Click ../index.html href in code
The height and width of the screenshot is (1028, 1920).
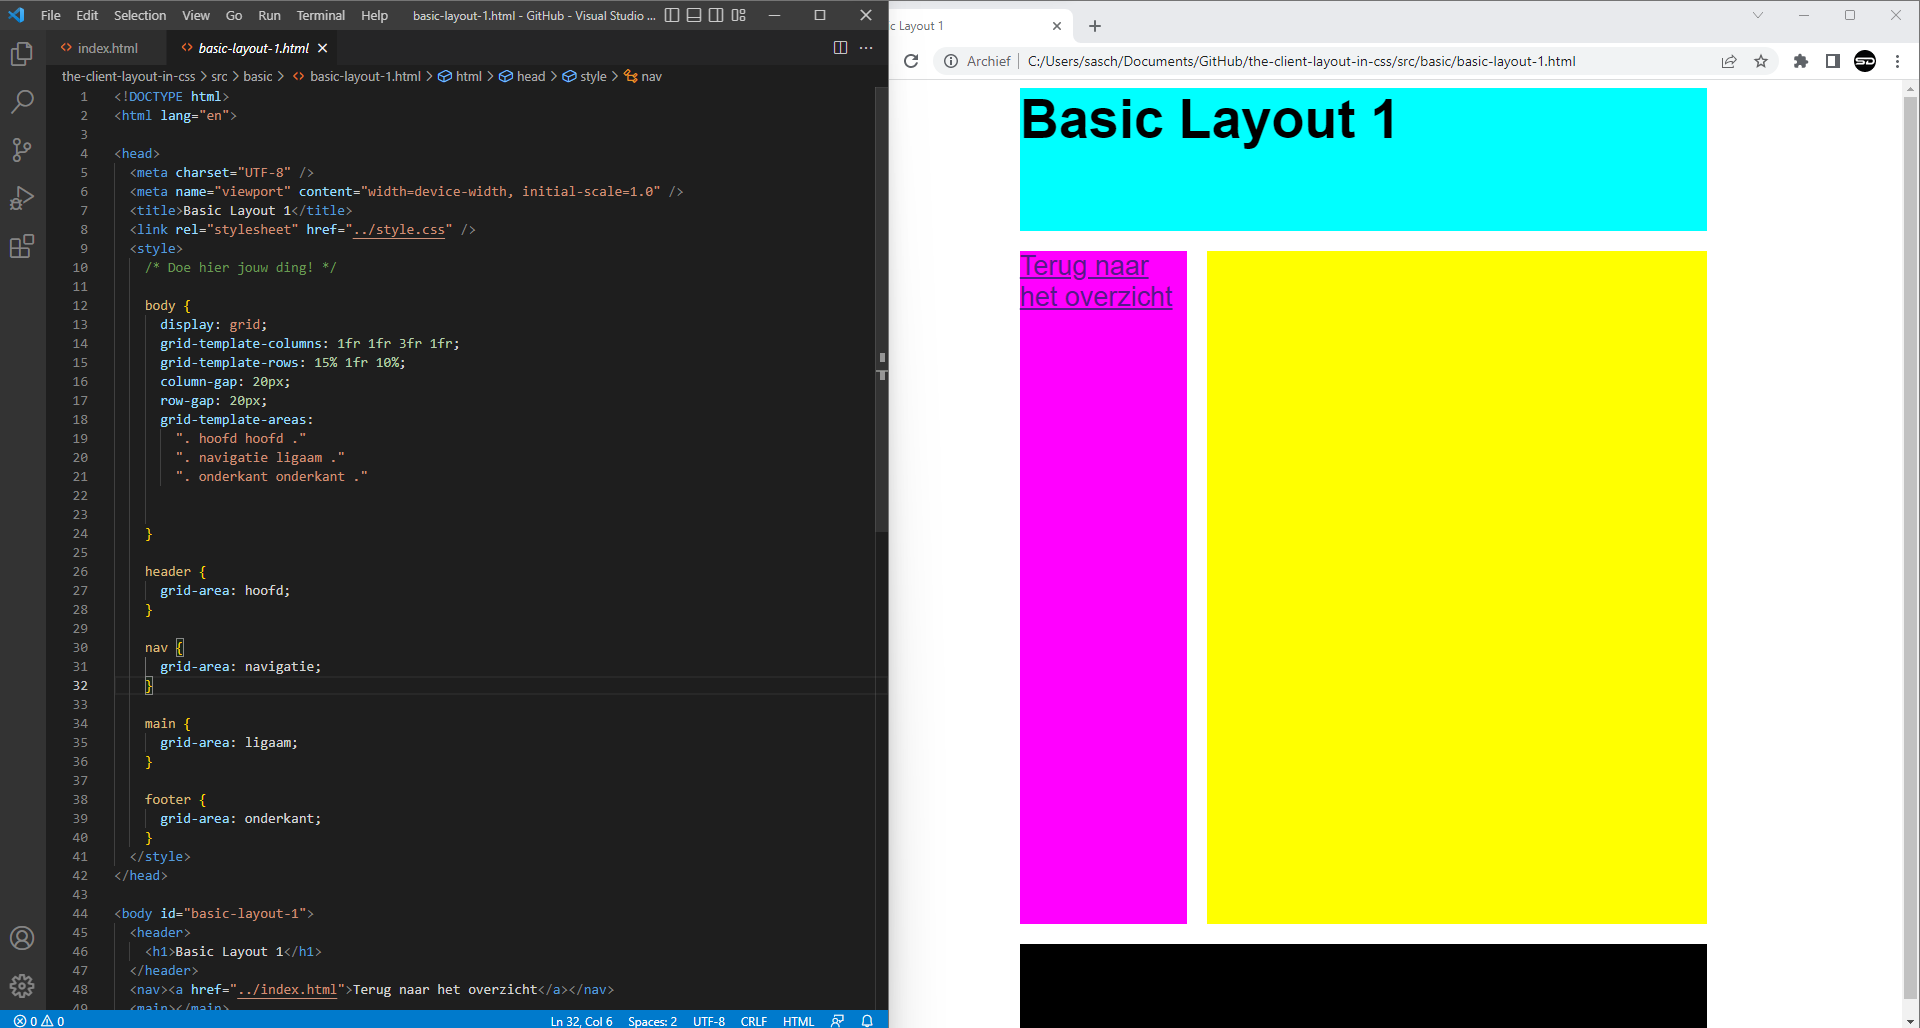(x=287, y=989)
